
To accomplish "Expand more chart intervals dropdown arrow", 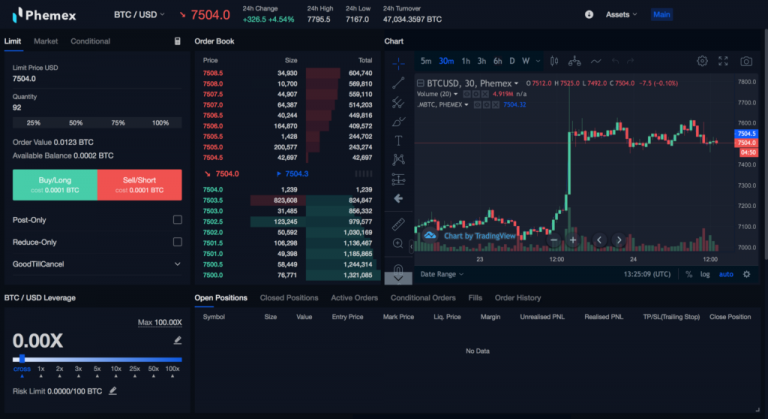I will tap(538, 61).
